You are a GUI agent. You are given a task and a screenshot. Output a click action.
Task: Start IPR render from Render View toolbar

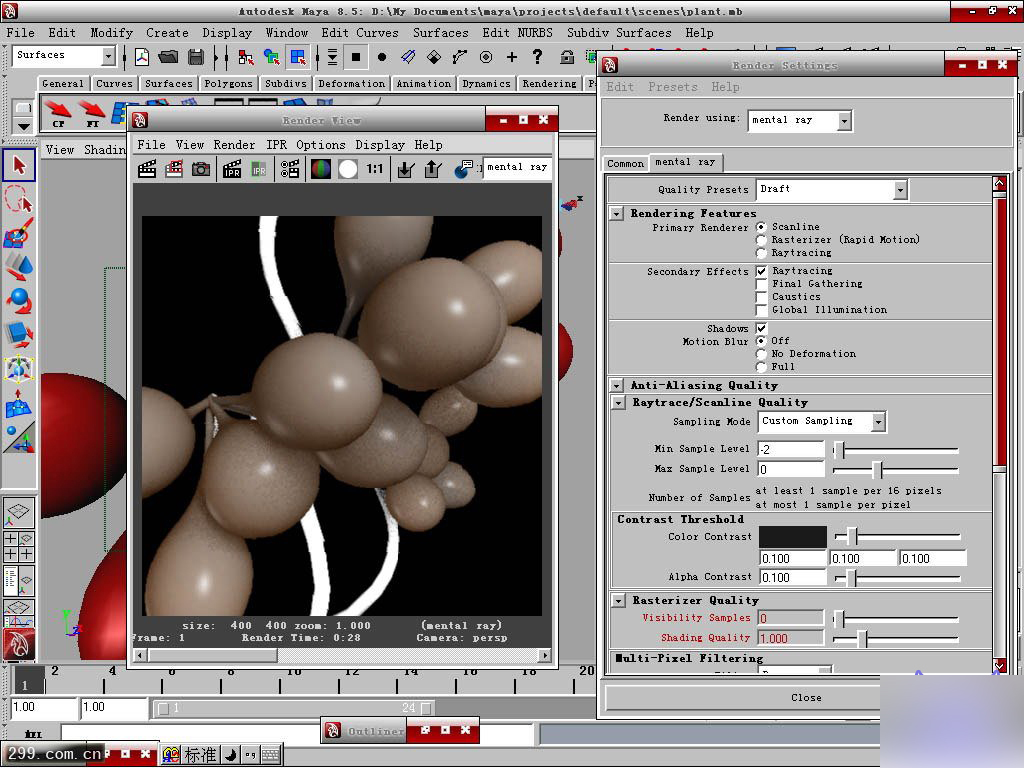[232, 169]
